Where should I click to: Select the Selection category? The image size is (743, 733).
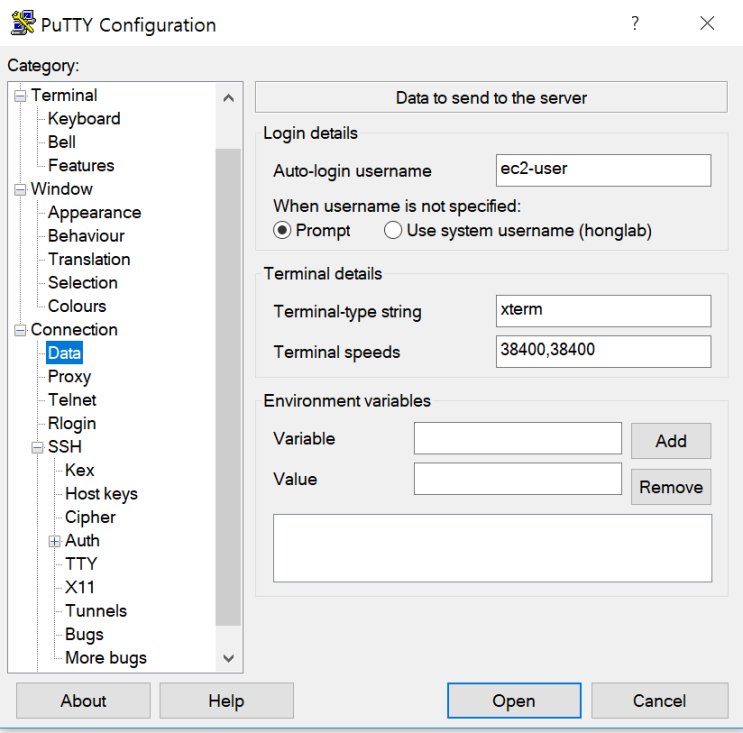[x=82, y=283]
